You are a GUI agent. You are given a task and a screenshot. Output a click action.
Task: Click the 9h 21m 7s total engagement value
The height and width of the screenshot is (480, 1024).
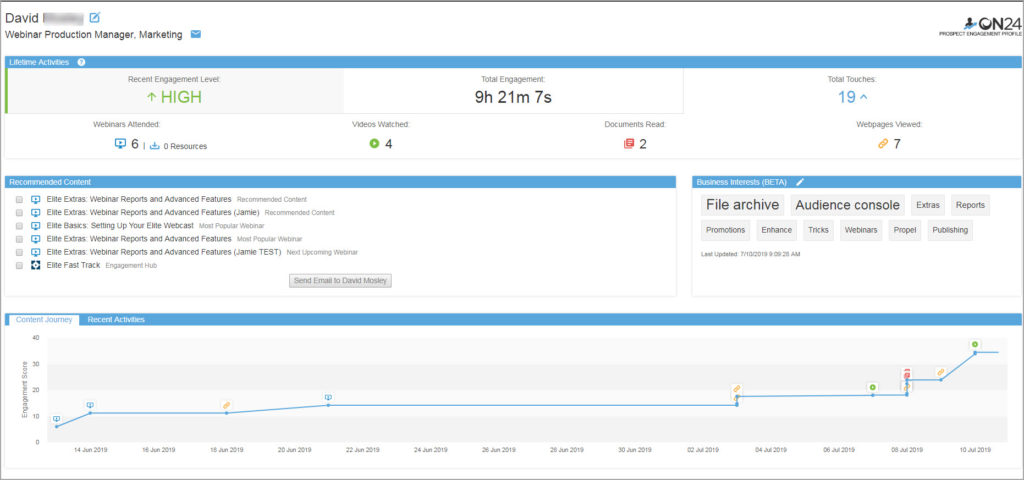[x=513, y=98]
